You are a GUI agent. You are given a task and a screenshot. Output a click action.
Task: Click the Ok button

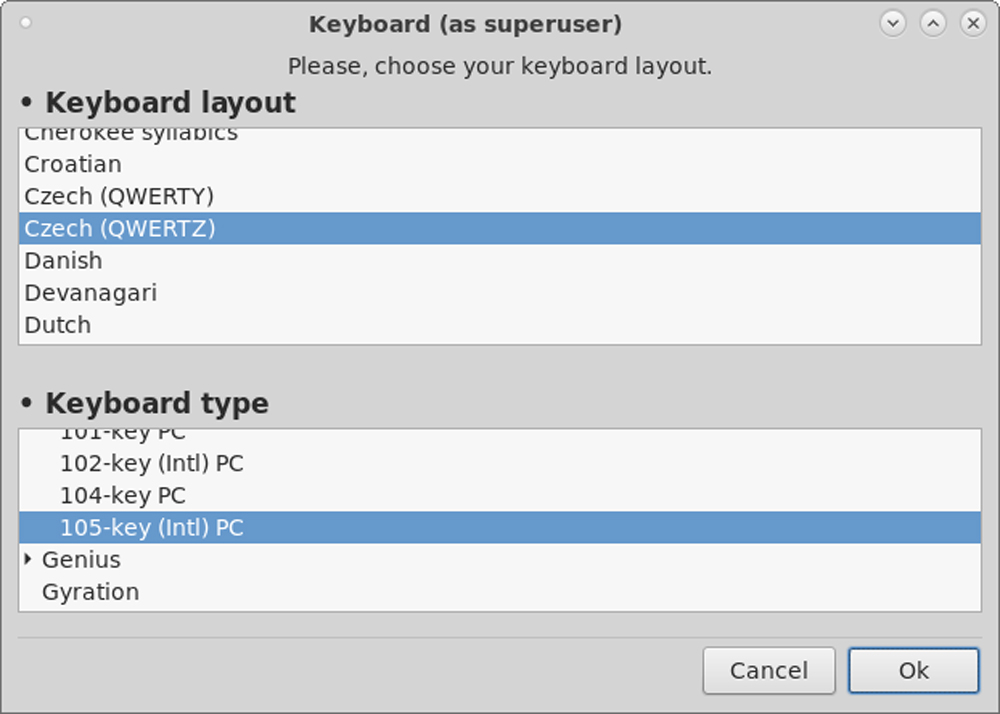point(913,671)
